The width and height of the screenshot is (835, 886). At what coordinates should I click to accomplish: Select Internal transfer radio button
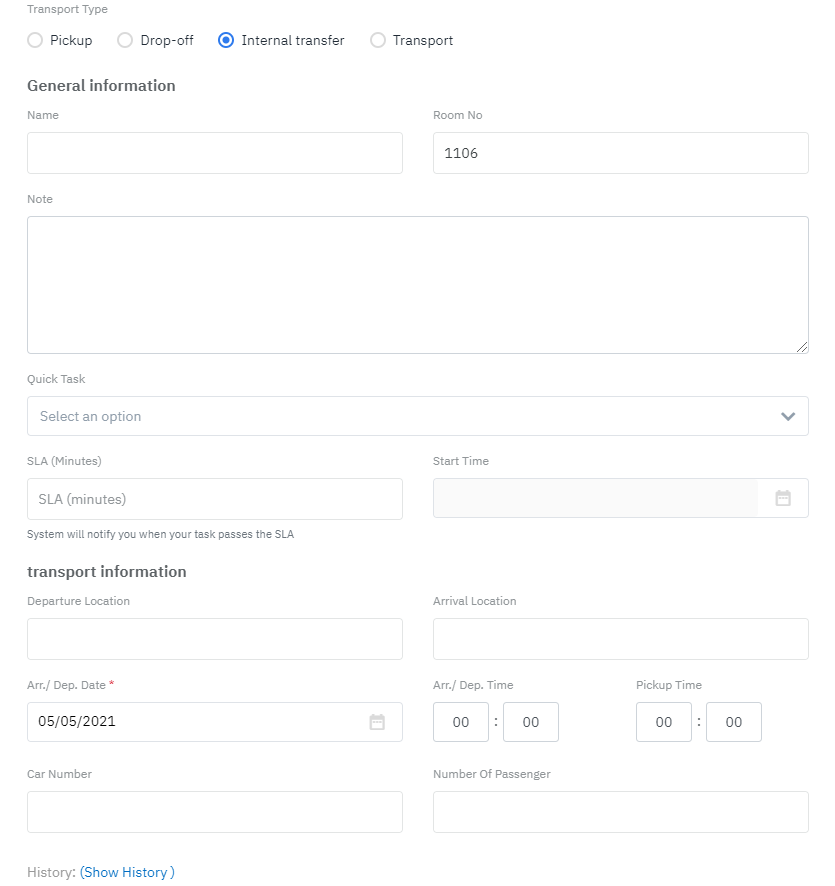coord(226,41)
